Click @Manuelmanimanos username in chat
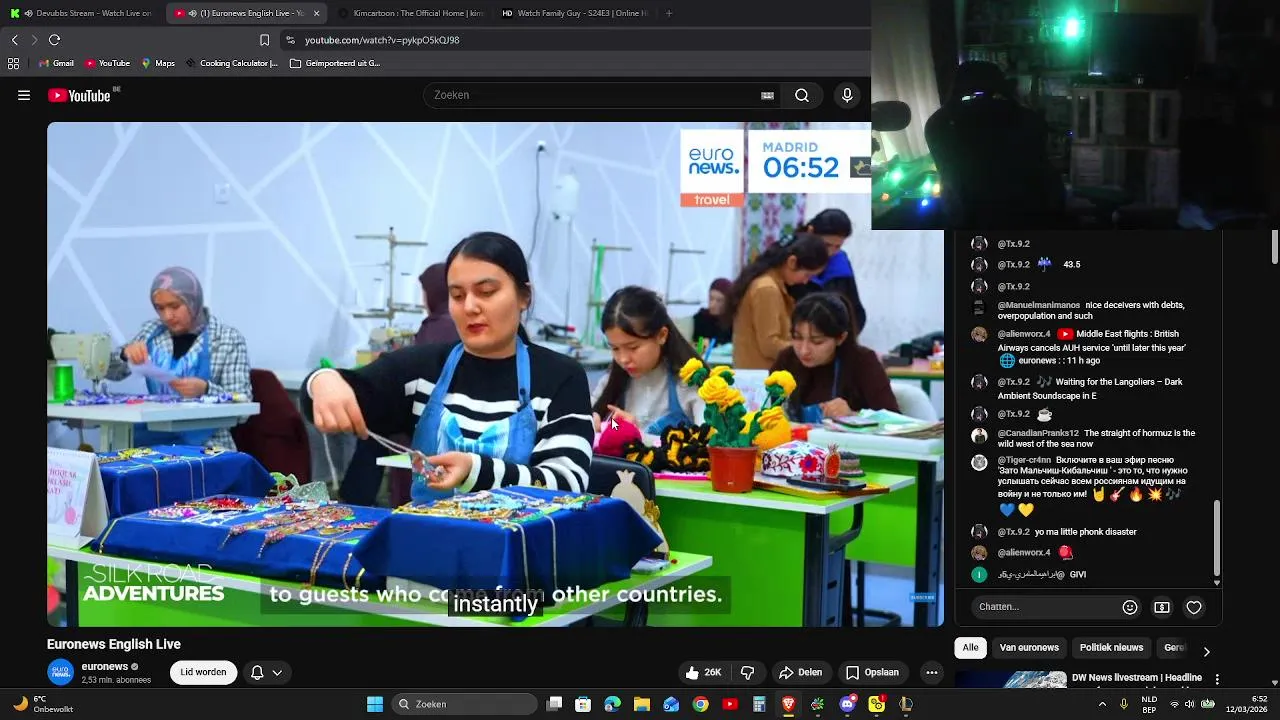This screenshot has height=720, width=1280. pos(1039,305)
